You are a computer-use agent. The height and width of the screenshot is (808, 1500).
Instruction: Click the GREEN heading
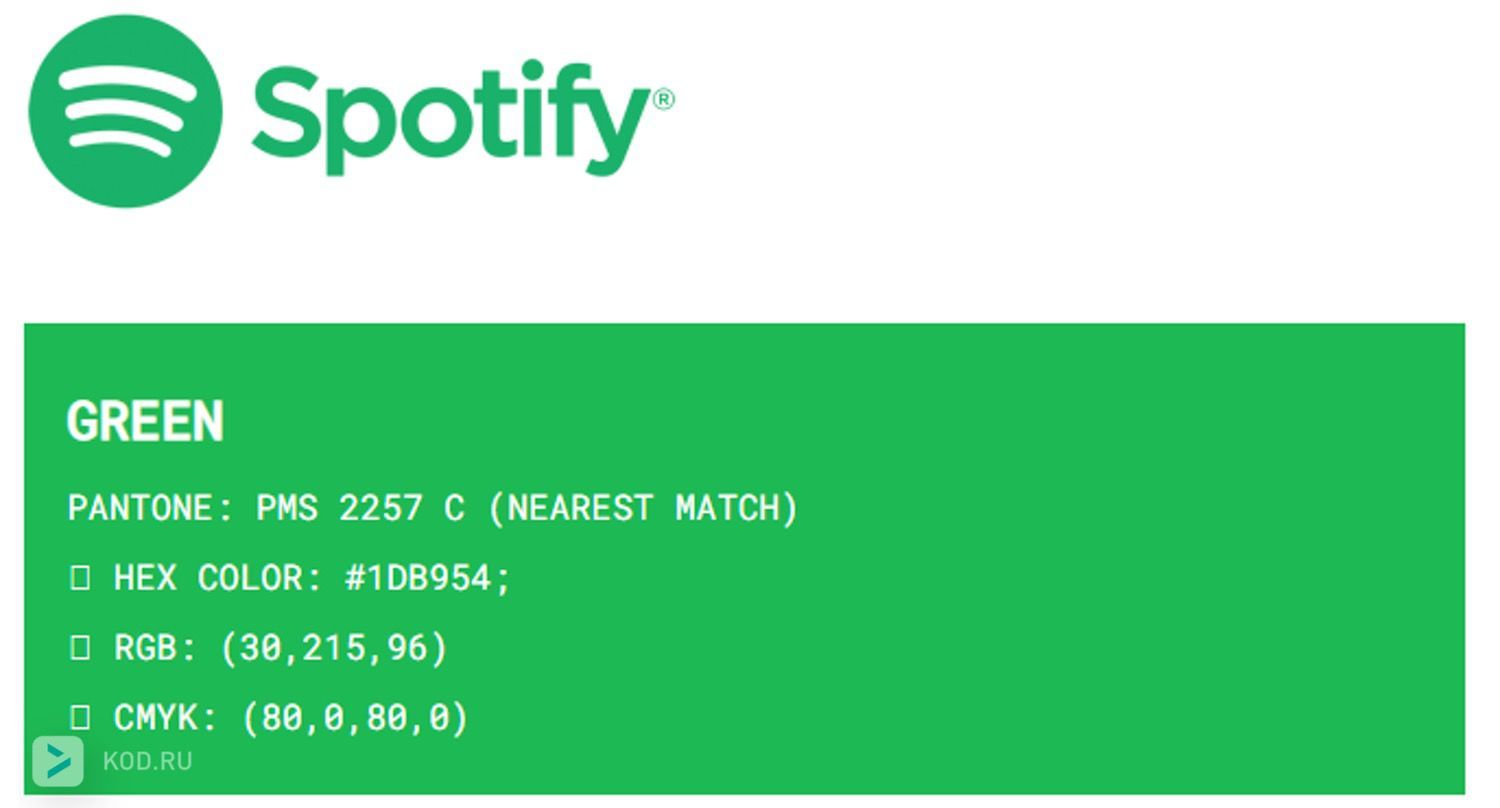tap(145, 421)
